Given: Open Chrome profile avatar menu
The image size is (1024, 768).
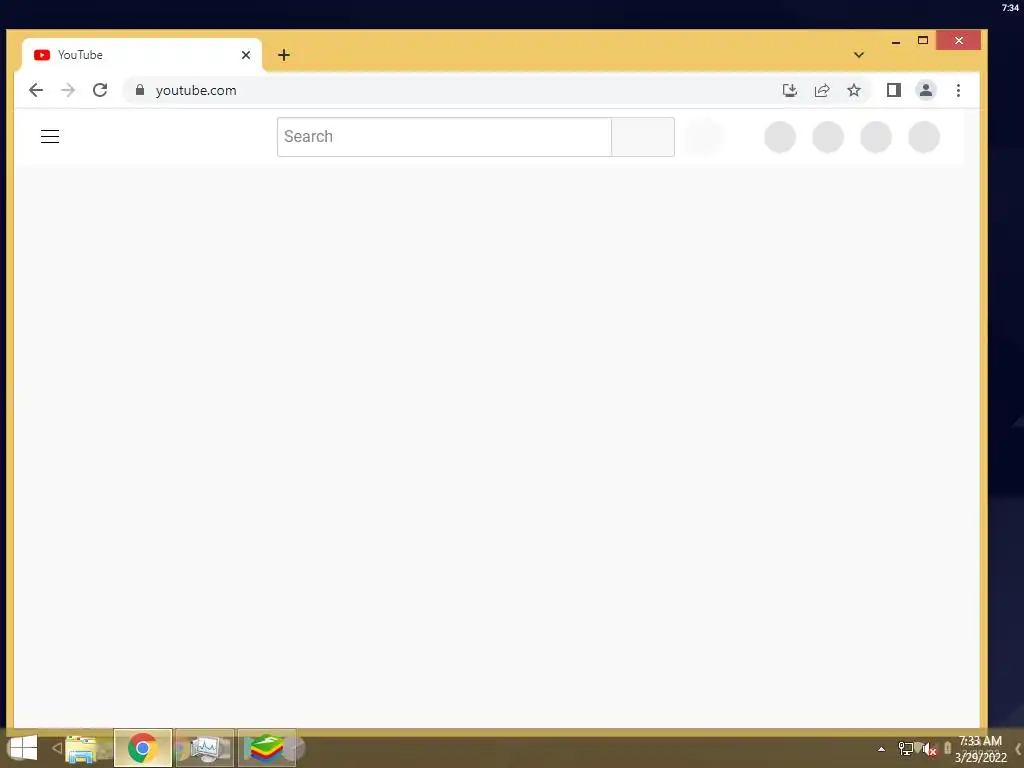Looking at the screenshot, I should (x=925, y=90).
